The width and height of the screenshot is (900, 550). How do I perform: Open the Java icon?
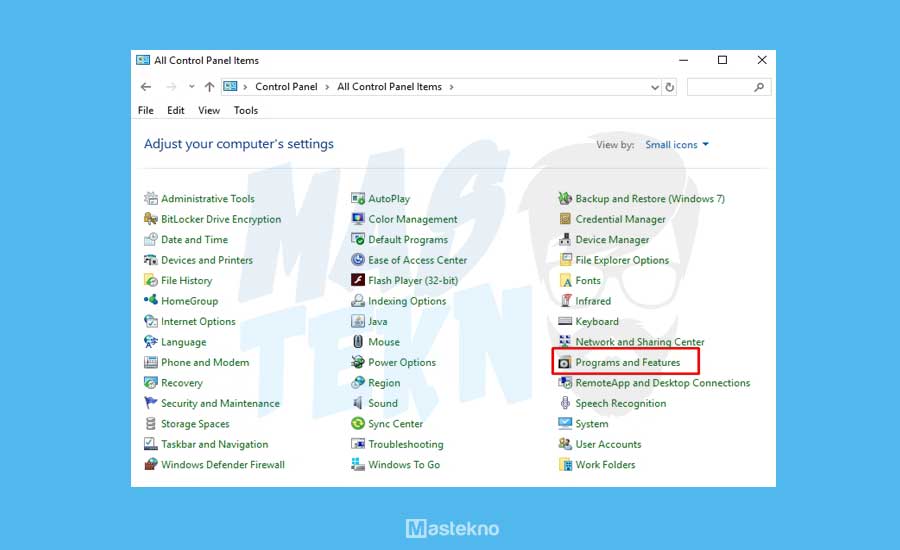(x=358, y=322)
